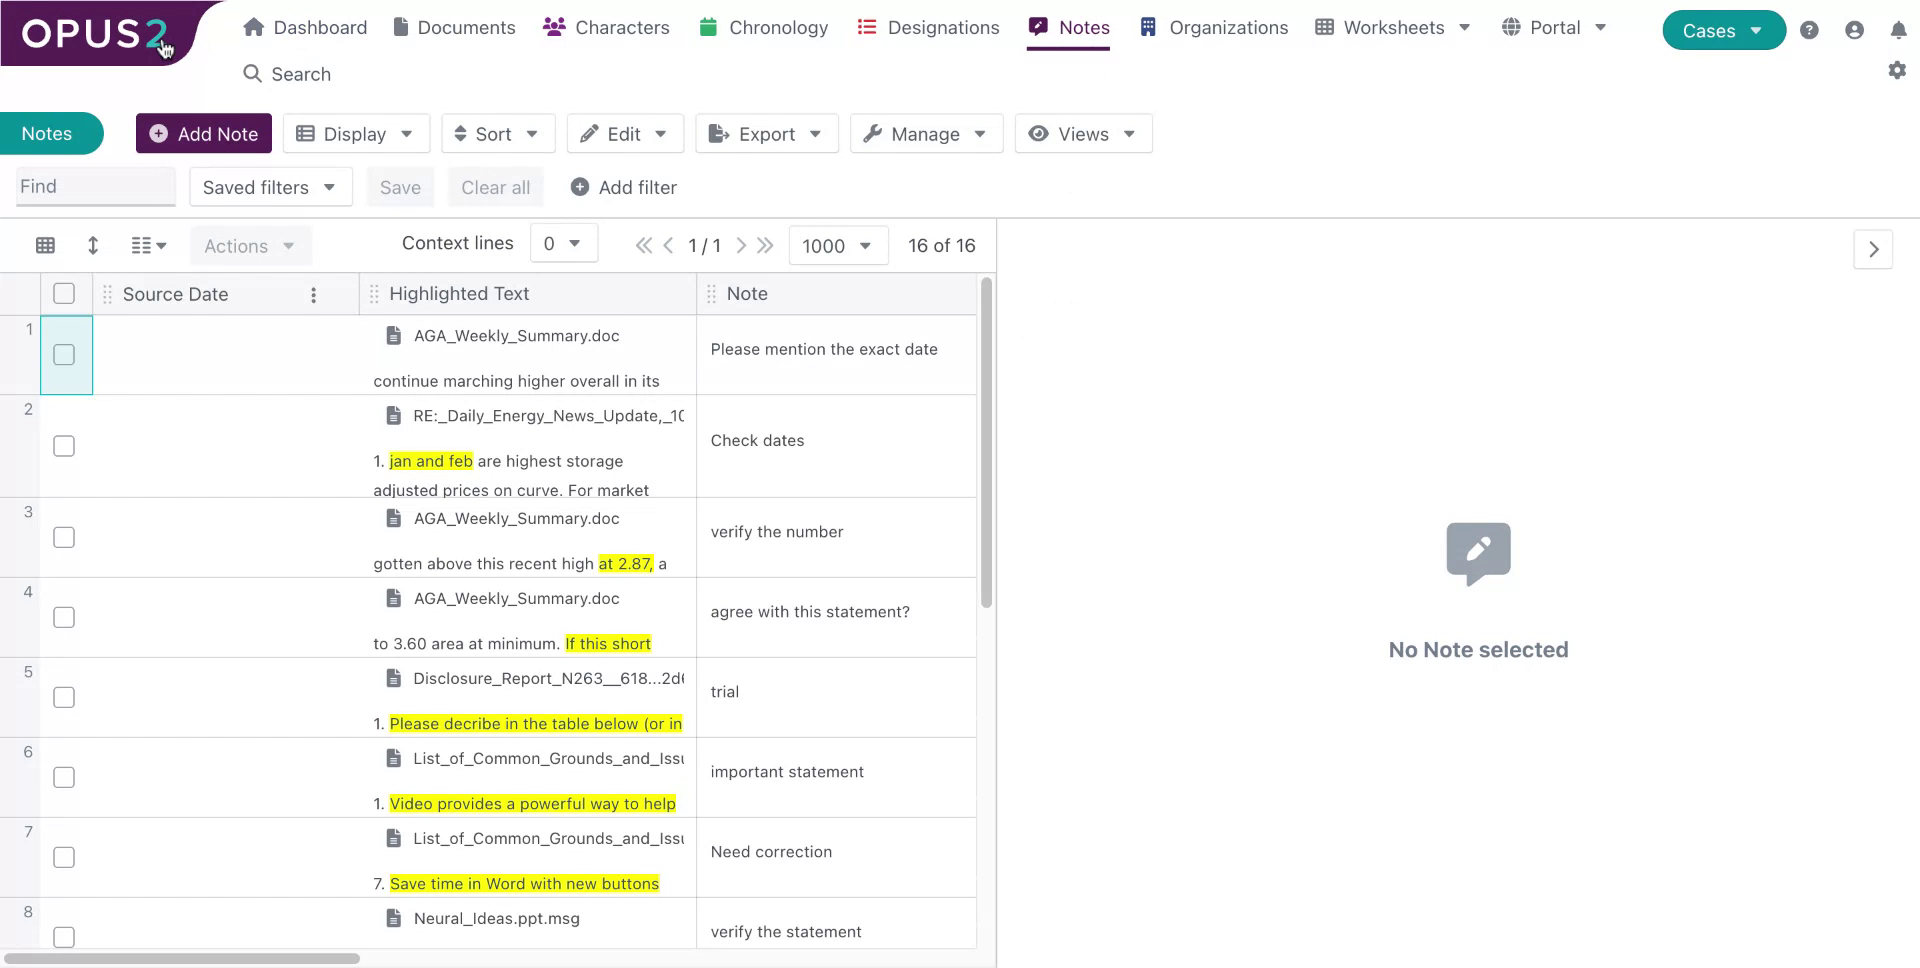
Task: Click inside the Find input field
Action: (95, 186)
